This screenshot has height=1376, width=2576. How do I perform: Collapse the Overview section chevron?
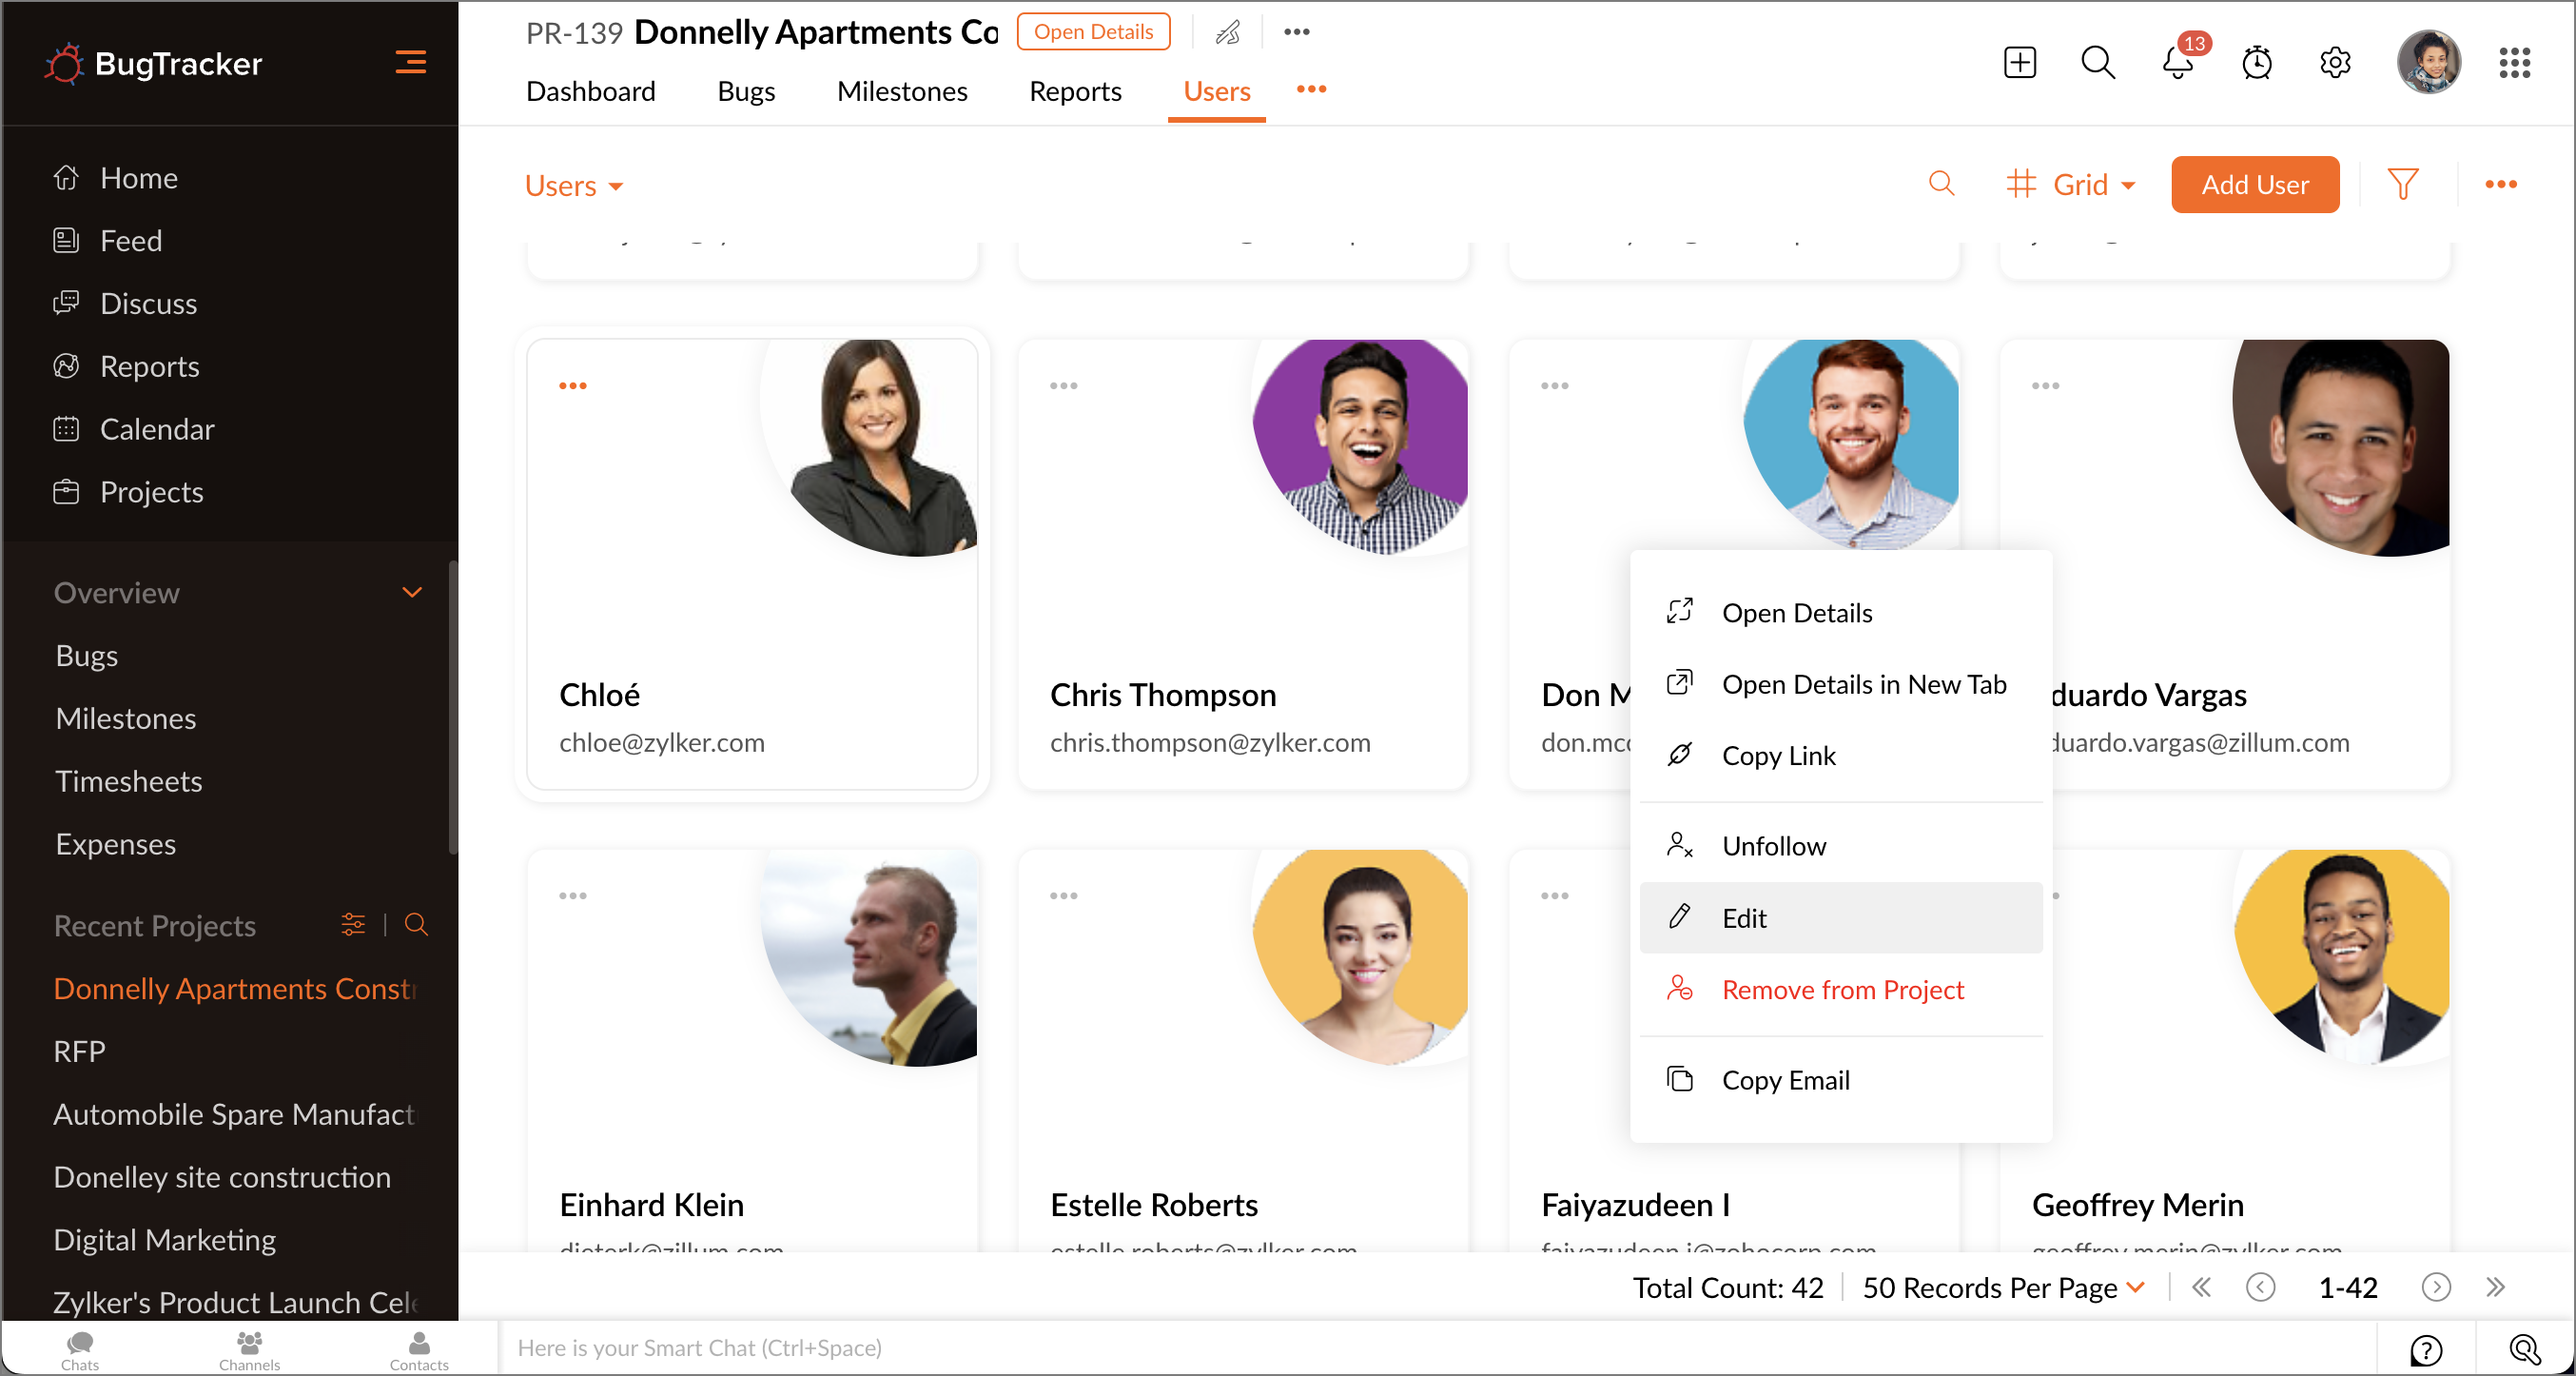pos(411,593)
